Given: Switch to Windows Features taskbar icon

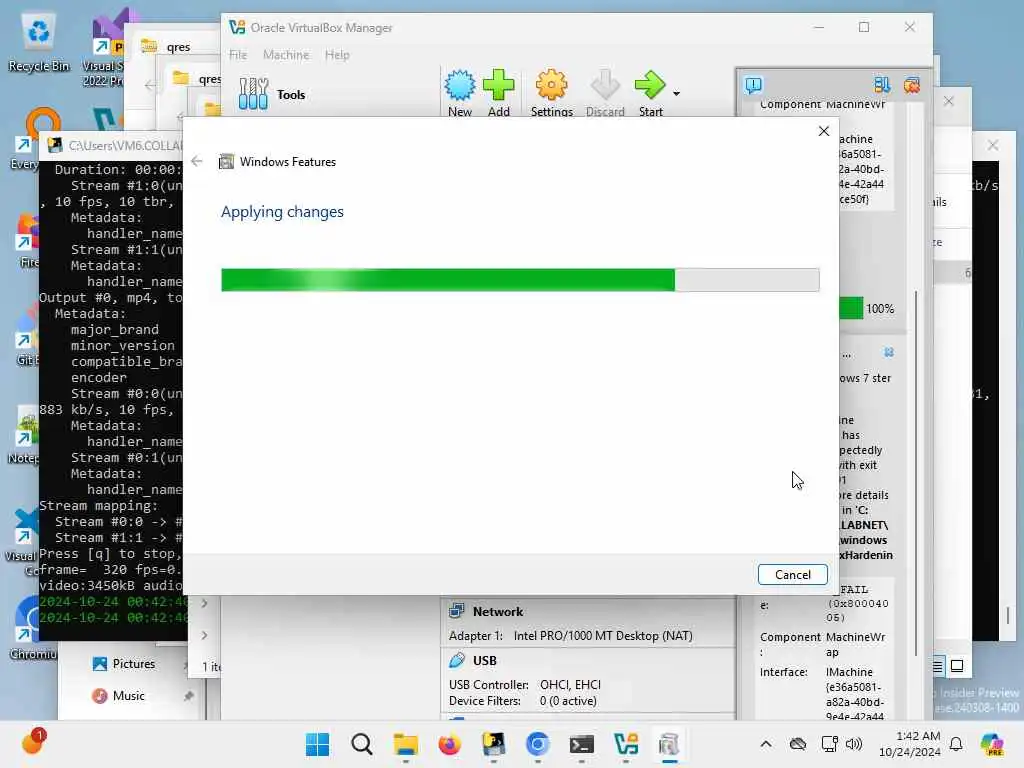Looking at the screenshot, I should (x=669, y=744).
